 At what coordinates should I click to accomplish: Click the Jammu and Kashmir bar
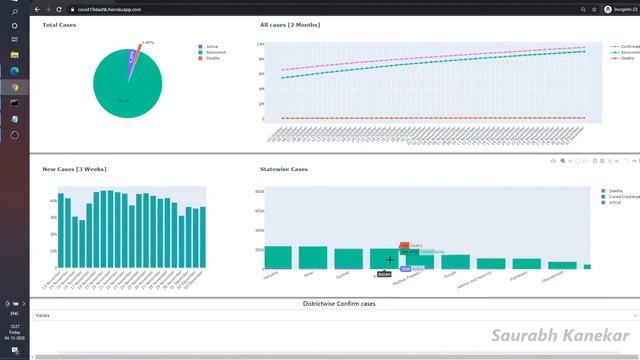[491, 264]
